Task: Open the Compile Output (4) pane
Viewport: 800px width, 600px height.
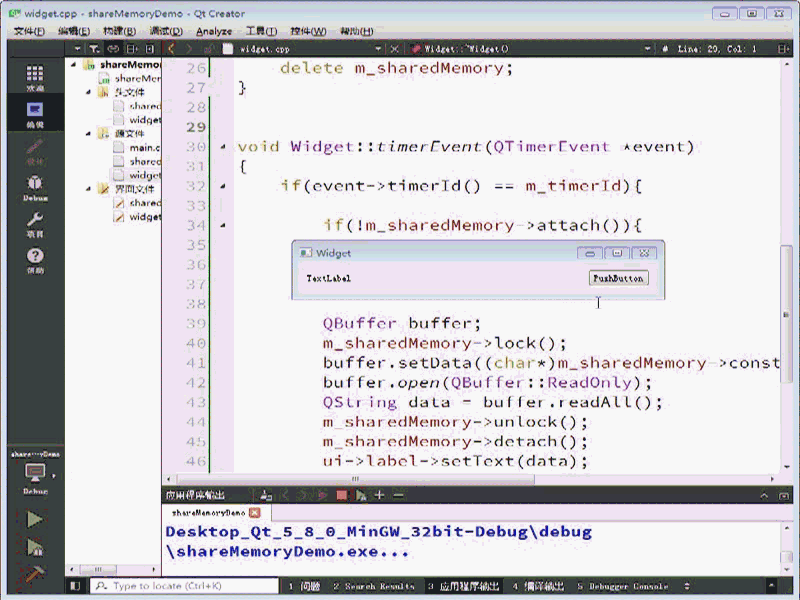Action: (538, 586)
